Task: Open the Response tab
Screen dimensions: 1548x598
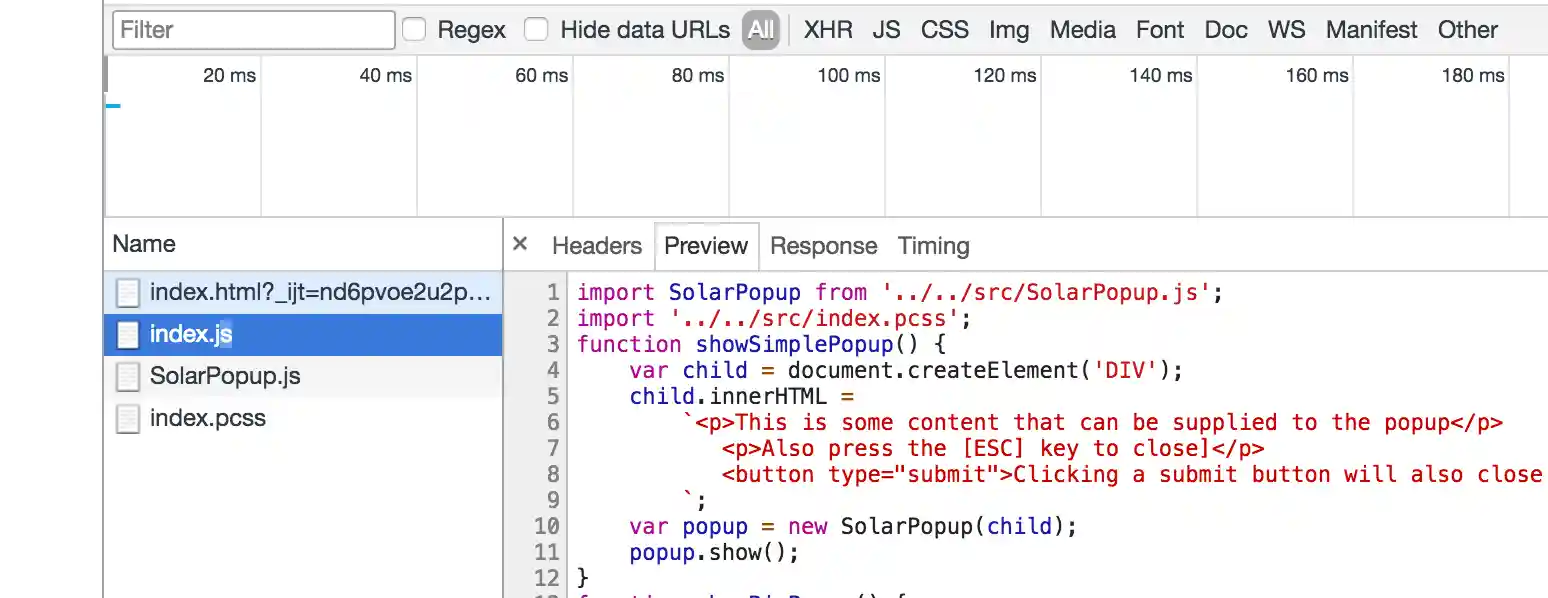Action: tap(823, 246)
